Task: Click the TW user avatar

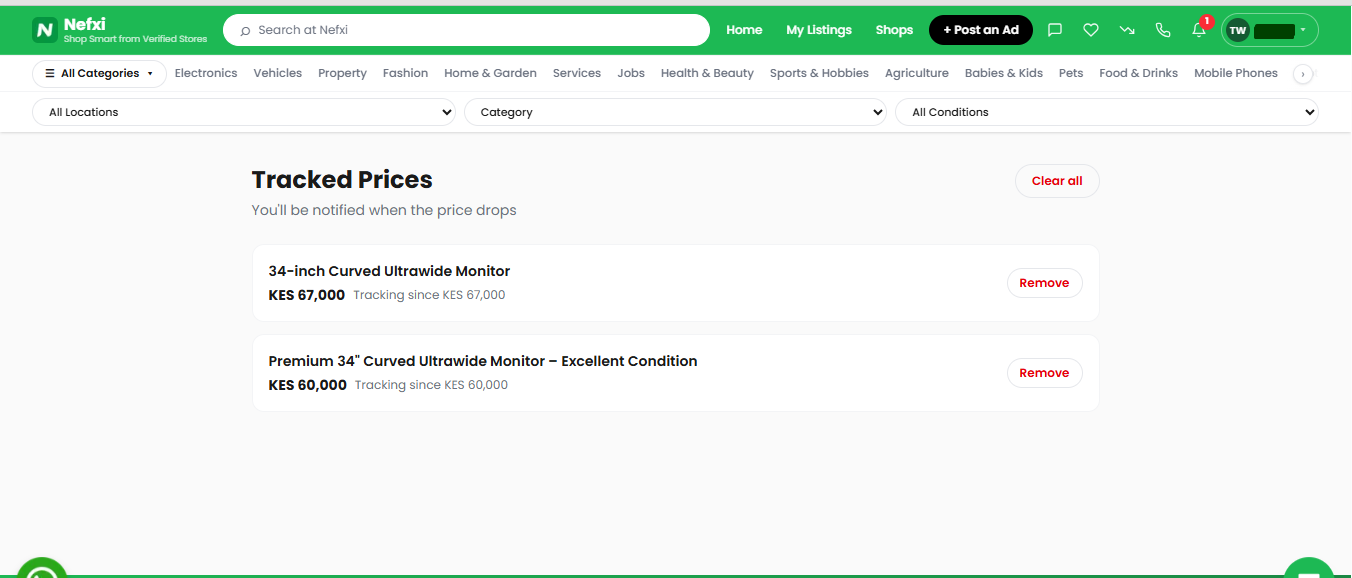Action: pos(1238,30)
